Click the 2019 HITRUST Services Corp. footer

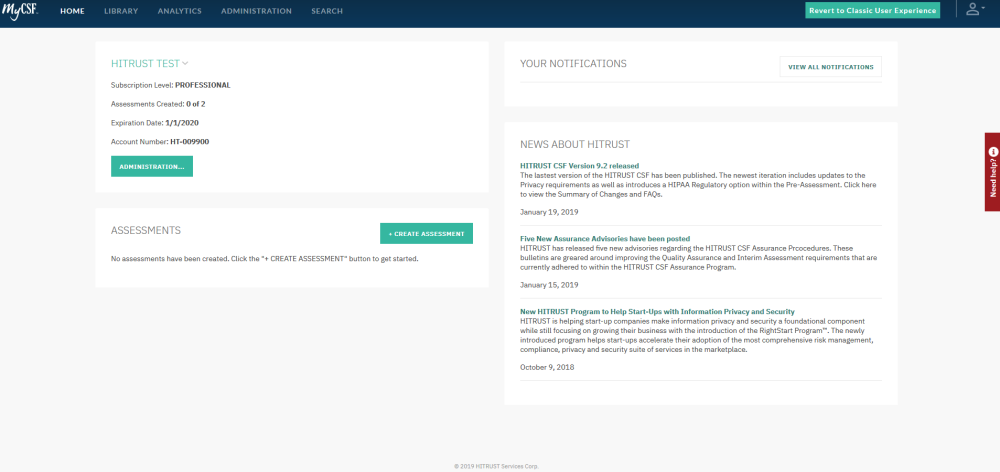click(496, 467)
